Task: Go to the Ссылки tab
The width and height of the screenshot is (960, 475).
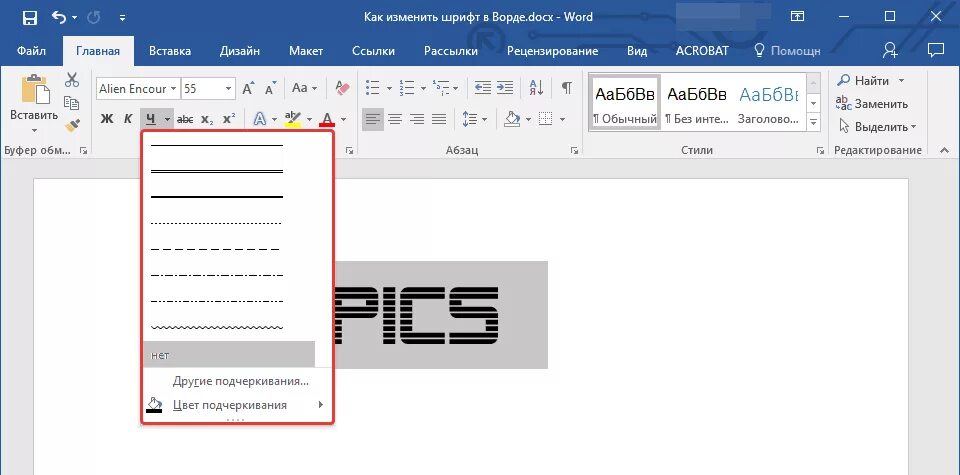Action: coord(373,51)
